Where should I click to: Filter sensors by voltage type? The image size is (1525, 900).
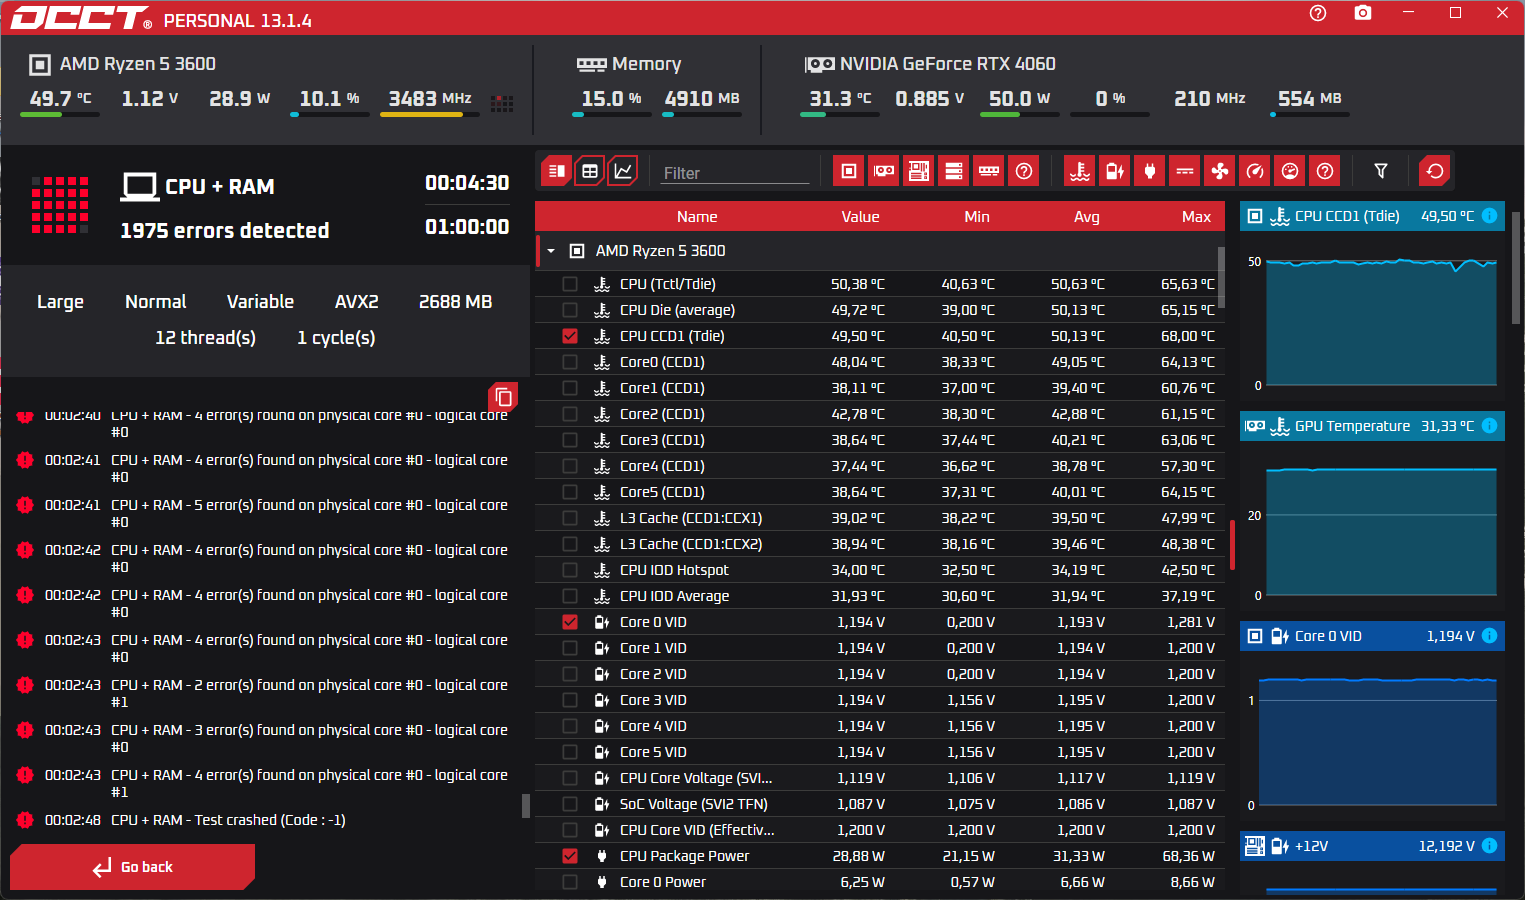1115,171
